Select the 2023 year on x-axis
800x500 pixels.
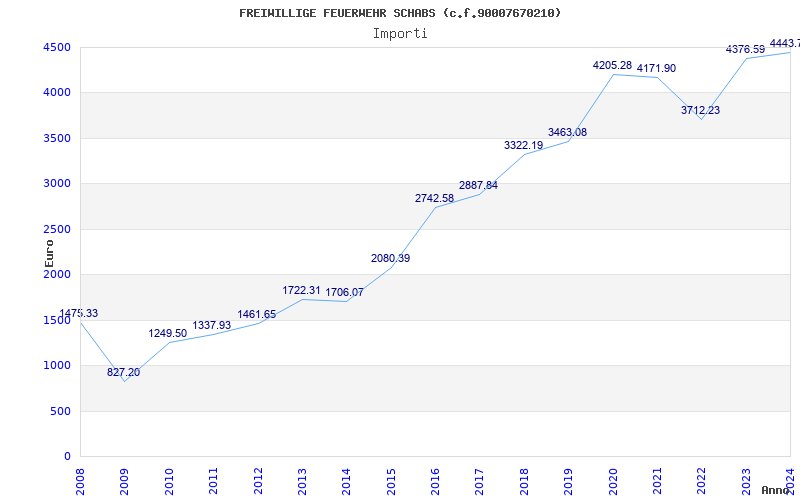tap(746, 480)
